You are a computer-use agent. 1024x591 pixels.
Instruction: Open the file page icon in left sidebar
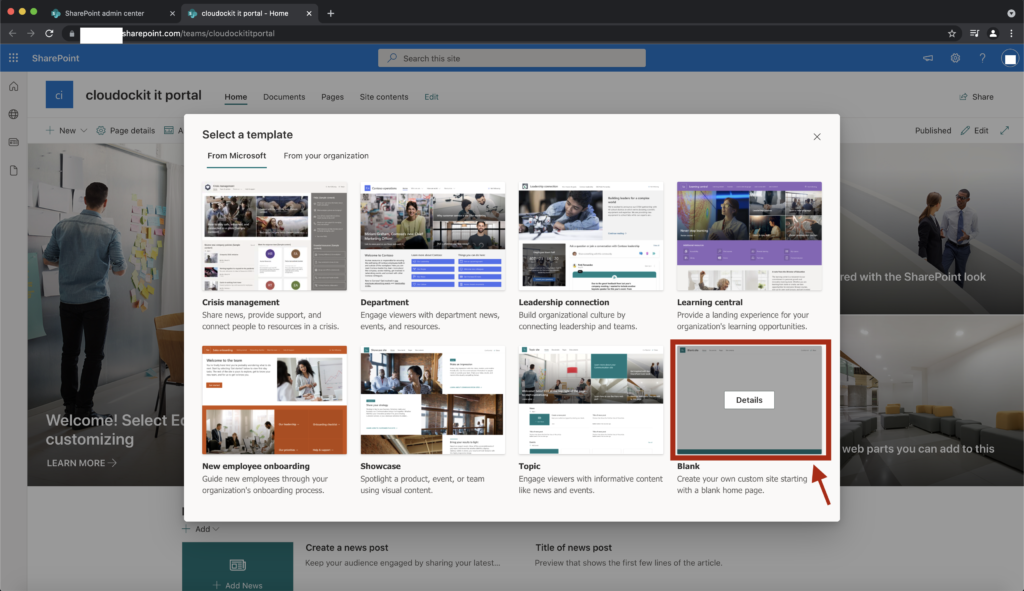(x=14, y=170)
